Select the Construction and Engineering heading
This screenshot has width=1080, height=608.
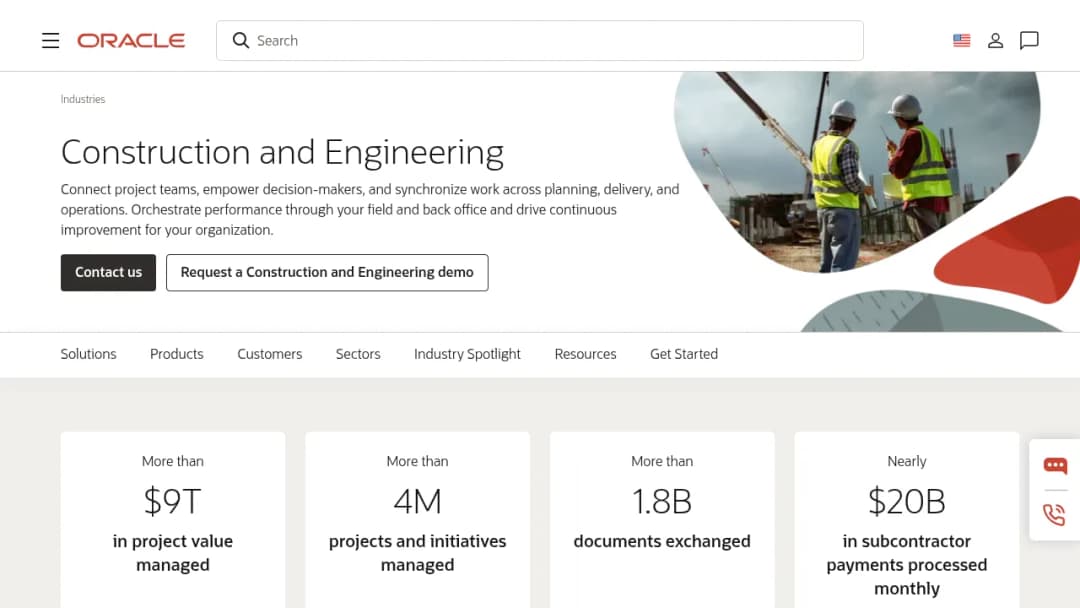point(282,152)
